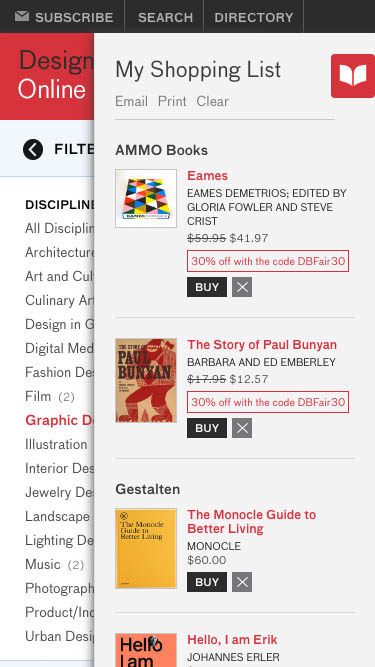Open the Search menu item

click(x=165, y=17)
